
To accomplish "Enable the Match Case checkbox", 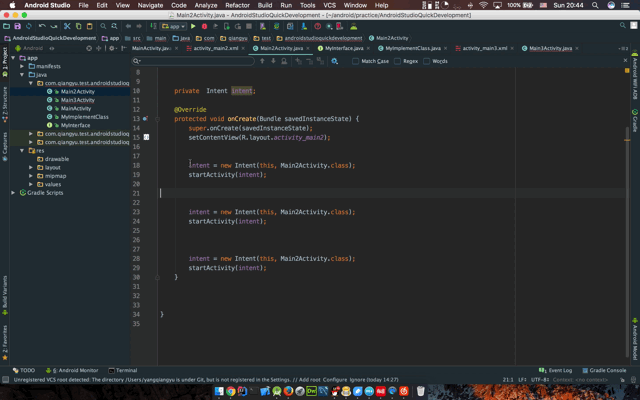I will (357, 61).
